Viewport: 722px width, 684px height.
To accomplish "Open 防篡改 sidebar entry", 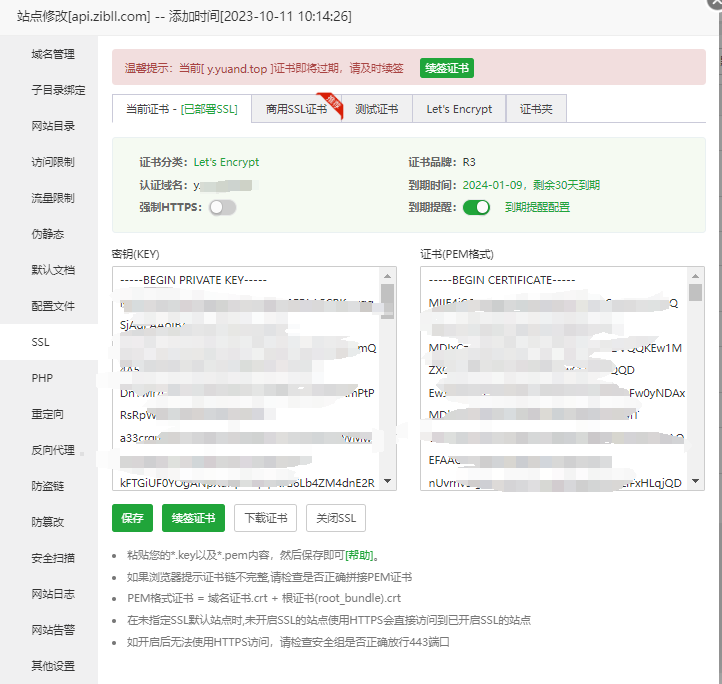I will click(x=47, y=521).
